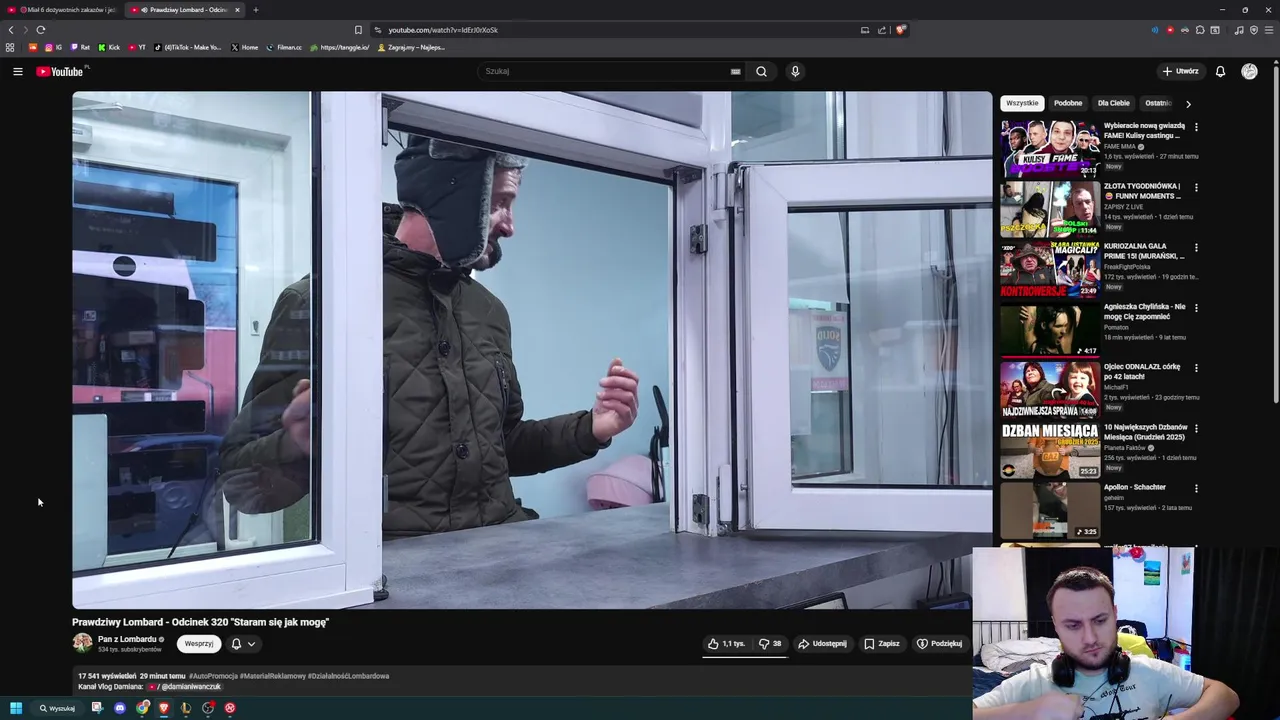
Task: Open the Brave Shields lion icon
Action: [900, 30]
